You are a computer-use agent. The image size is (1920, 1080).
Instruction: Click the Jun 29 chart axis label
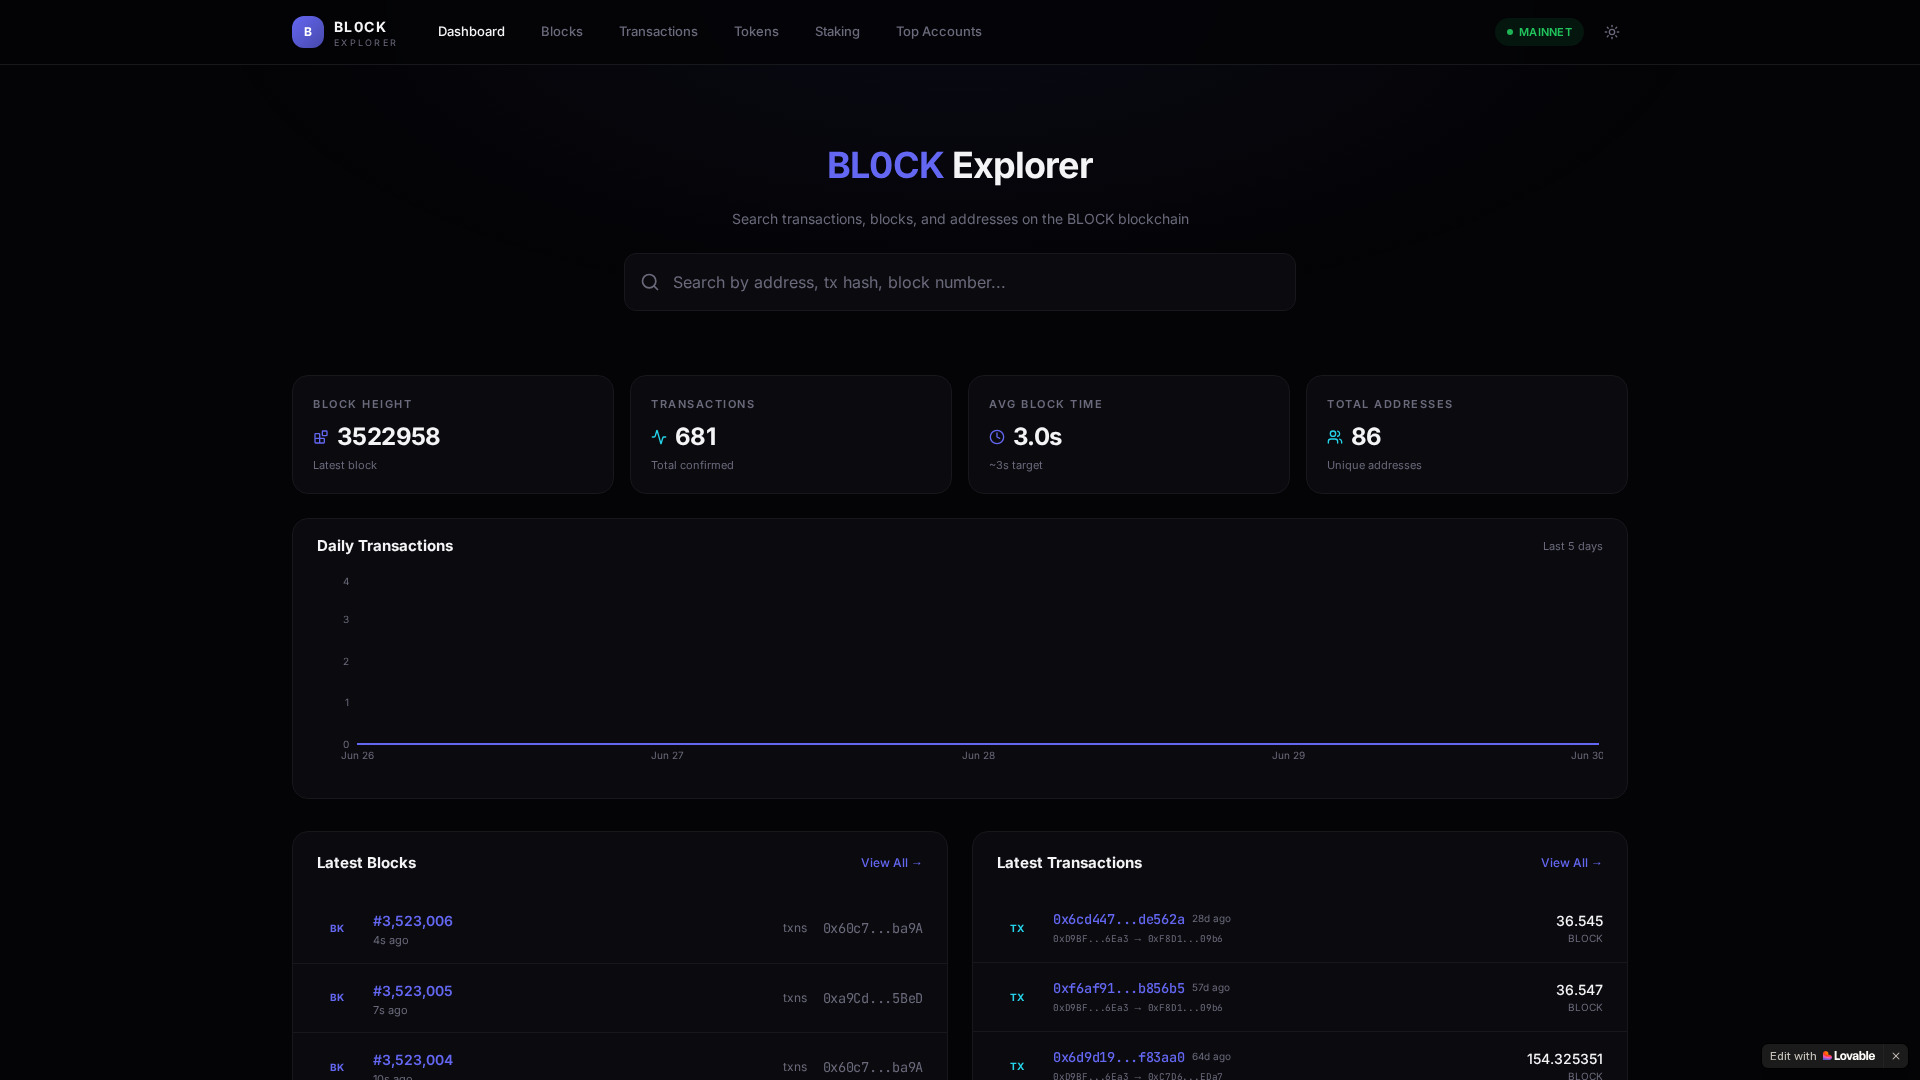1288,756
